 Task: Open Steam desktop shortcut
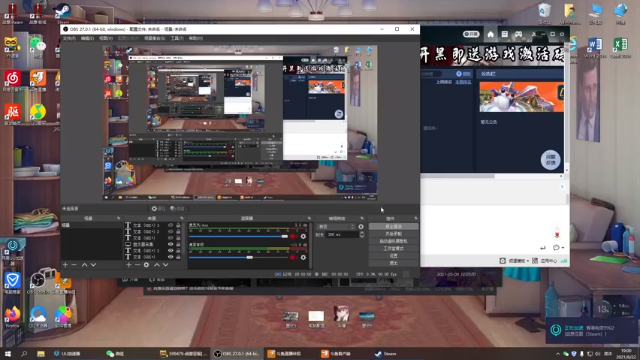tap(63, 12)
